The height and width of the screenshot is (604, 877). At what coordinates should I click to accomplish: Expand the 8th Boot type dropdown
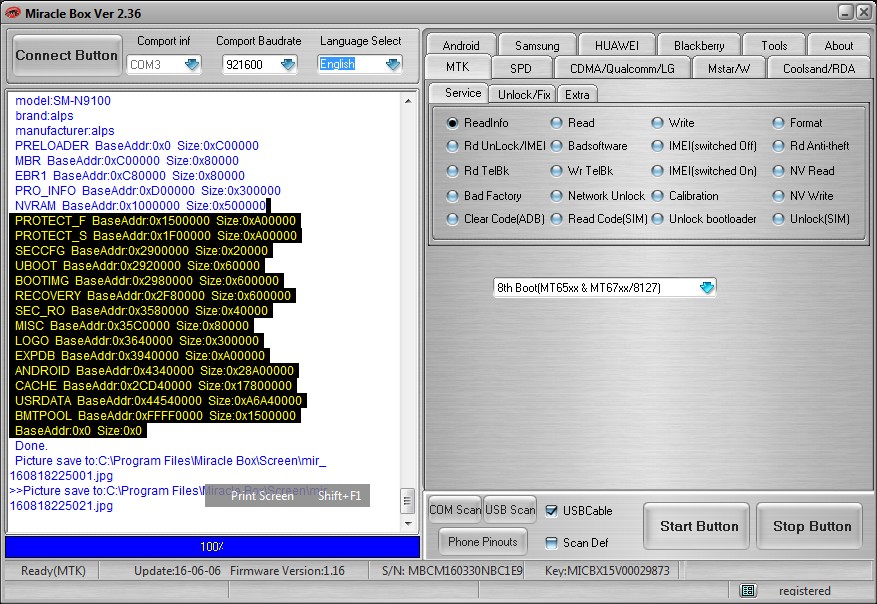707,287
